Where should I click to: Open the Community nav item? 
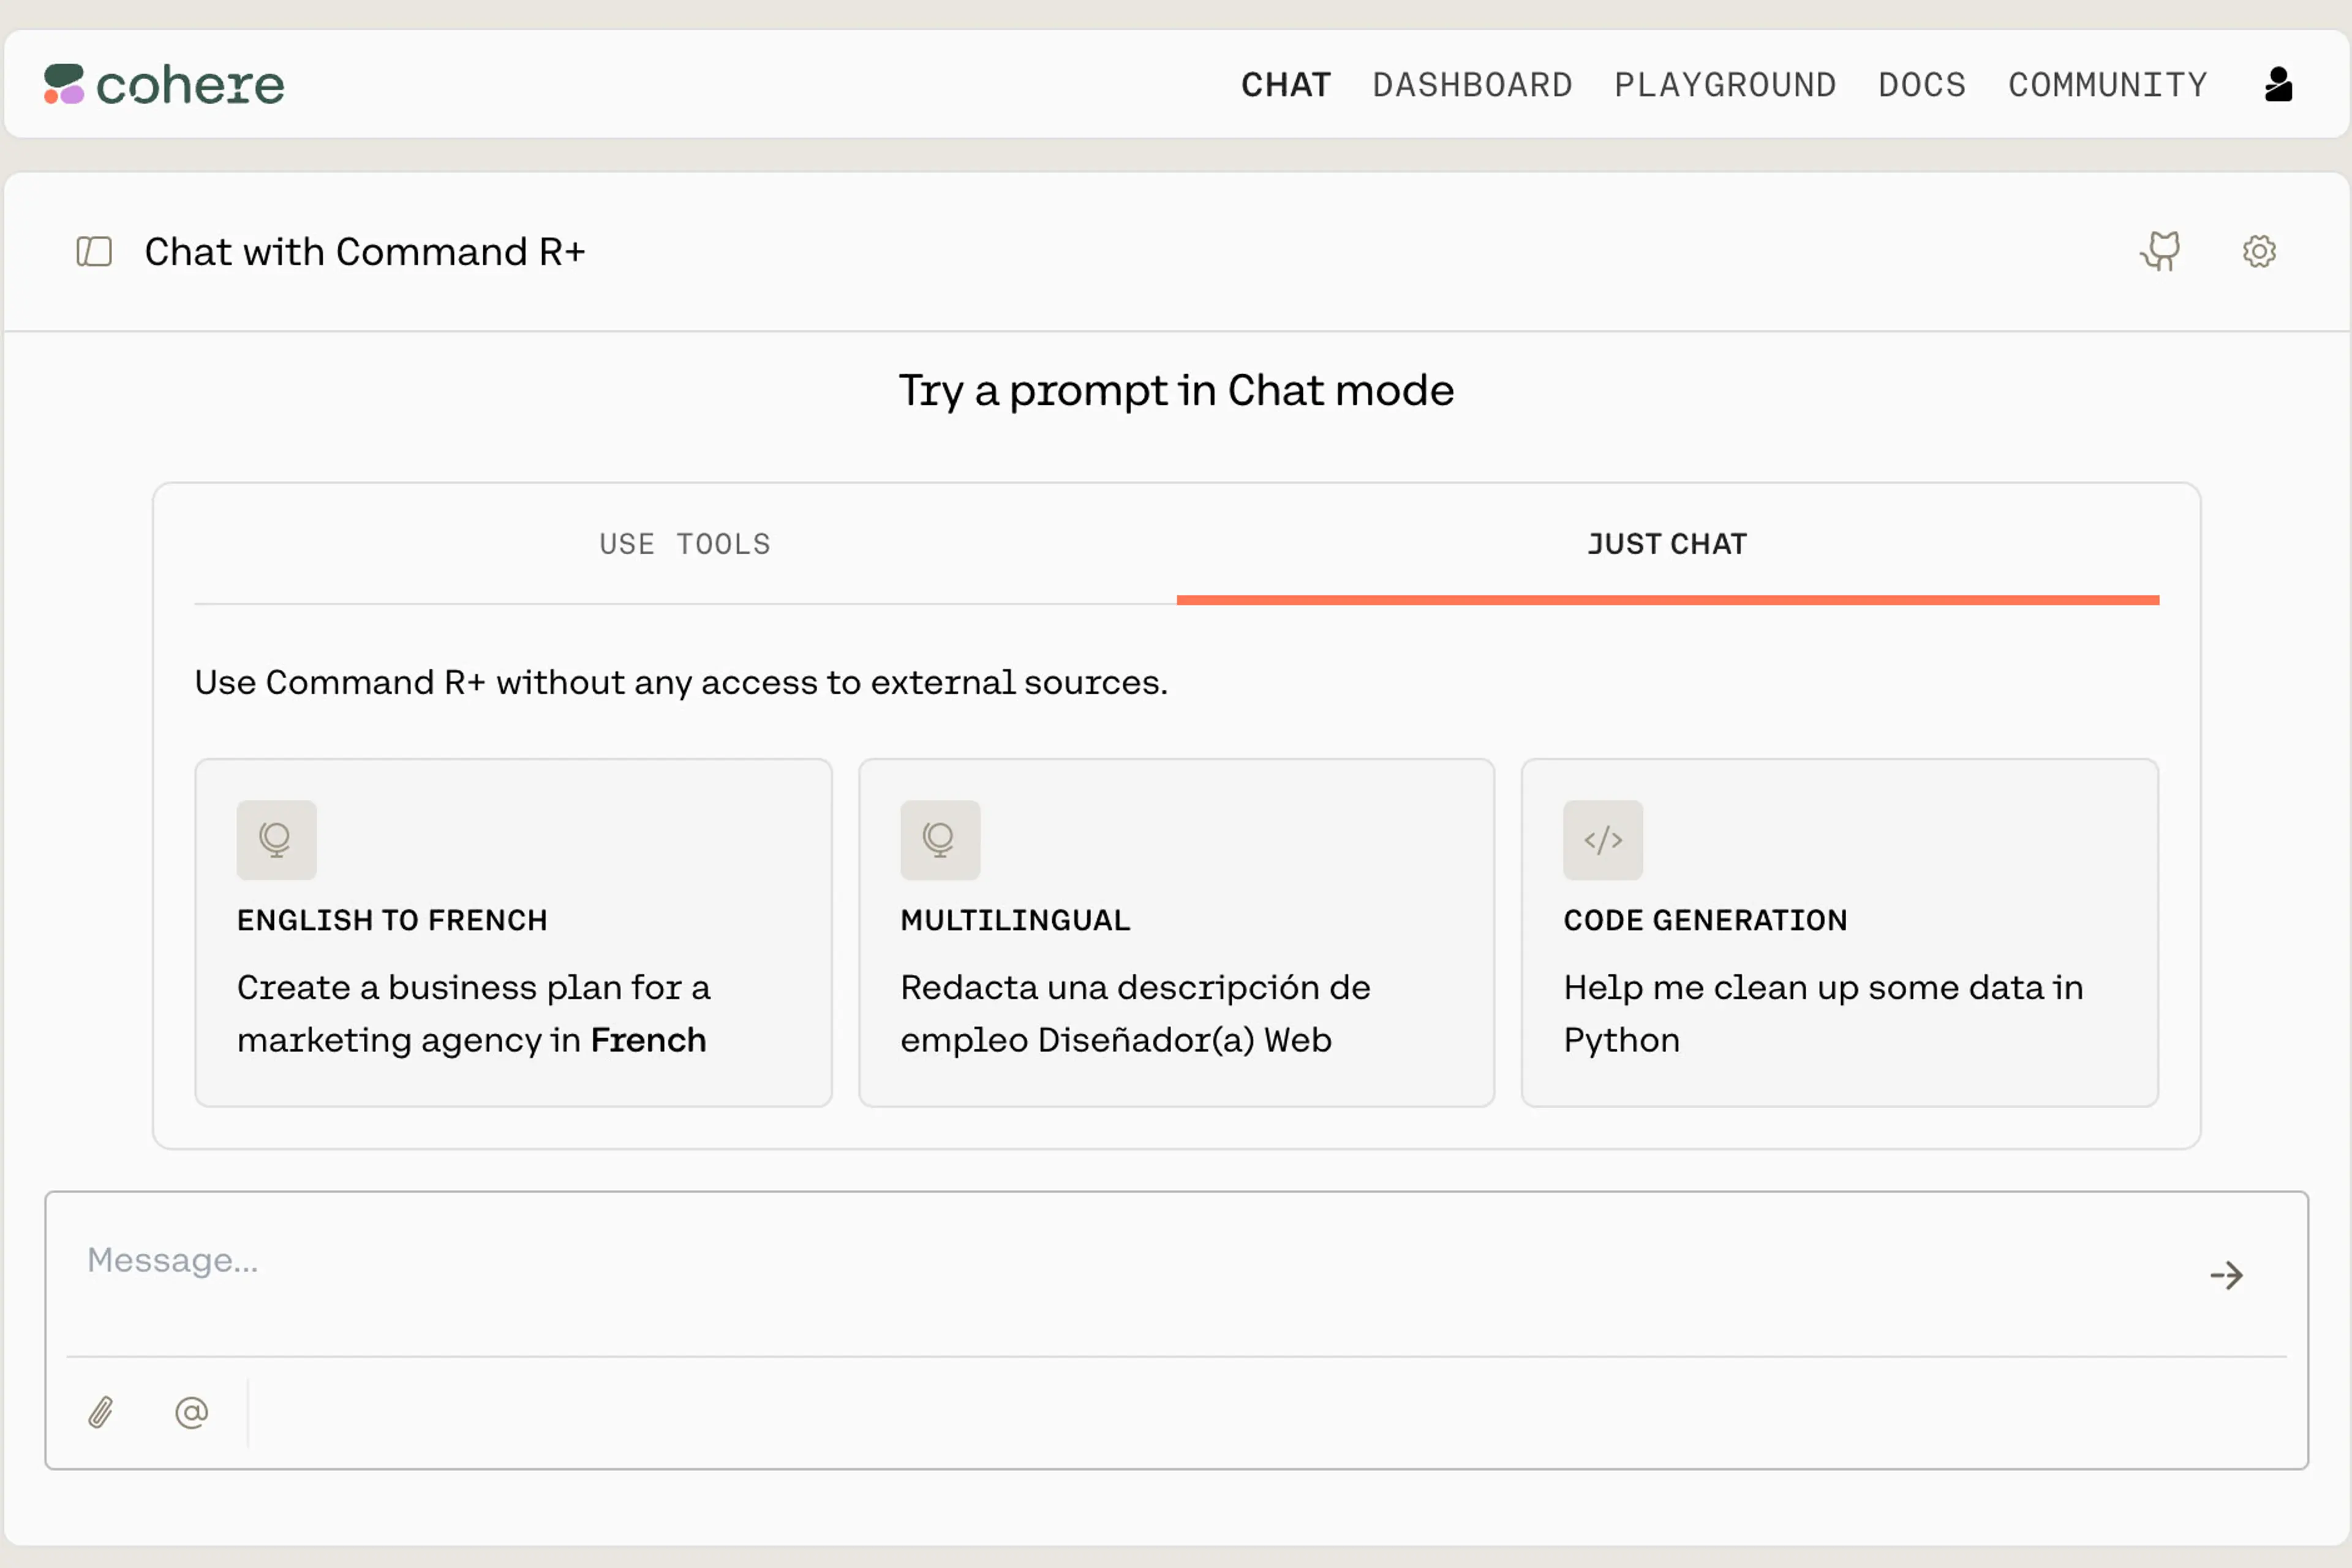pos(2108,85)
